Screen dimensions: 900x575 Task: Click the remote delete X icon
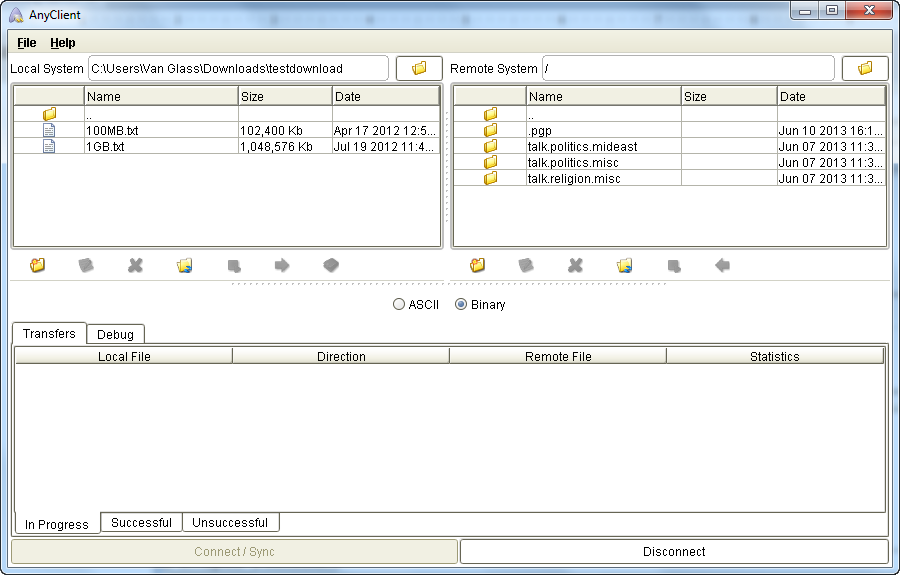click(x=576, y=266)
